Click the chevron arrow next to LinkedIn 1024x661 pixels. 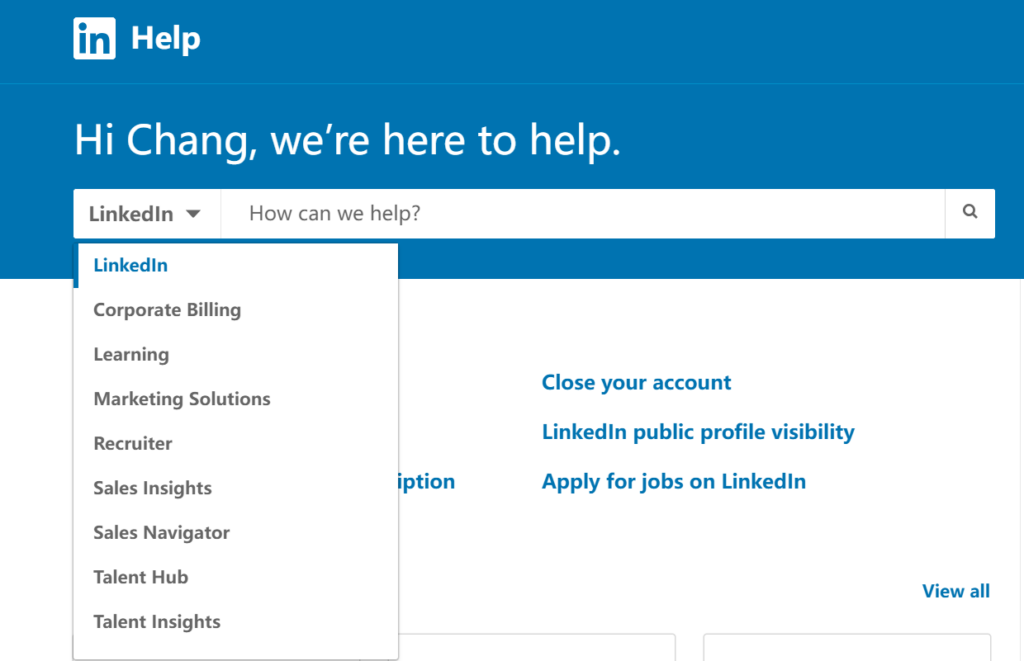pyautogui.click(x=194, y=213)
